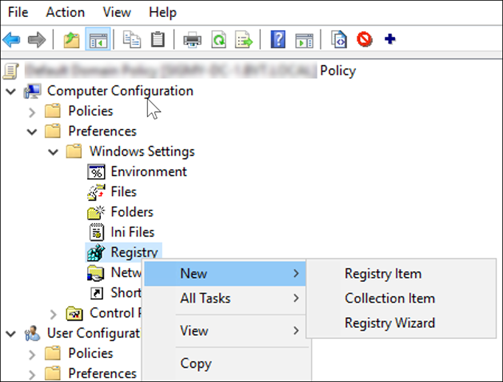503x382 pixels.
Task: Select the Computer Configuration label
Action: click(120, 91)
